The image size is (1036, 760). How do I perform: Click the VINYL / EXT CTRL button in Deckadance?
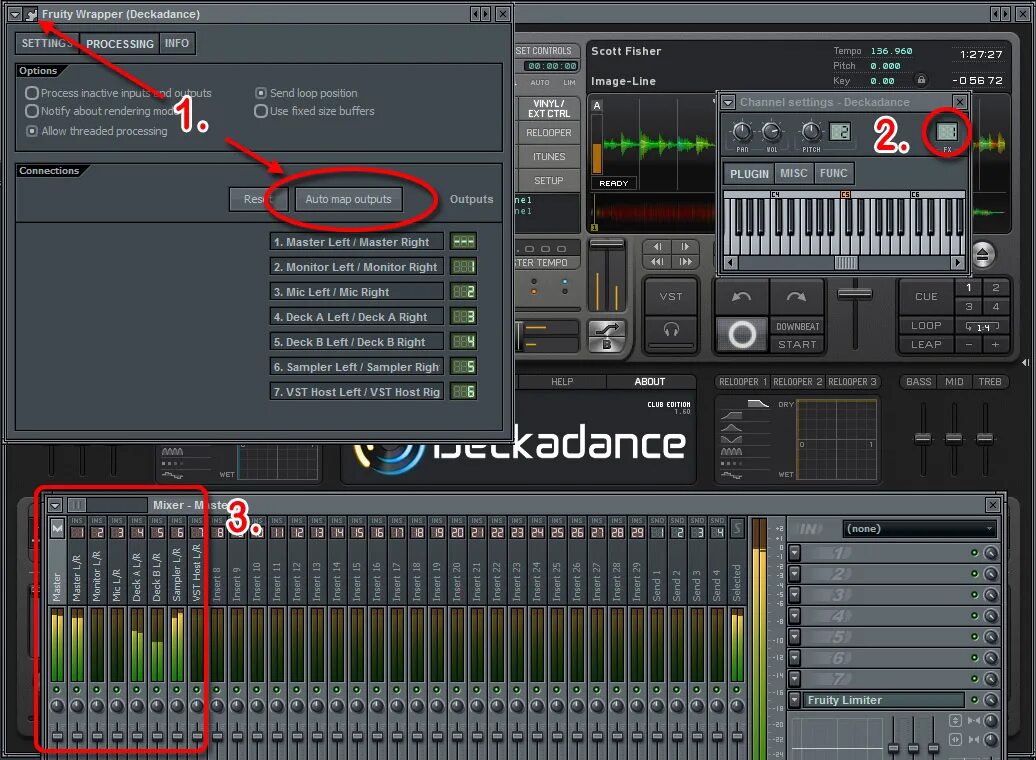tap(548, 108)
